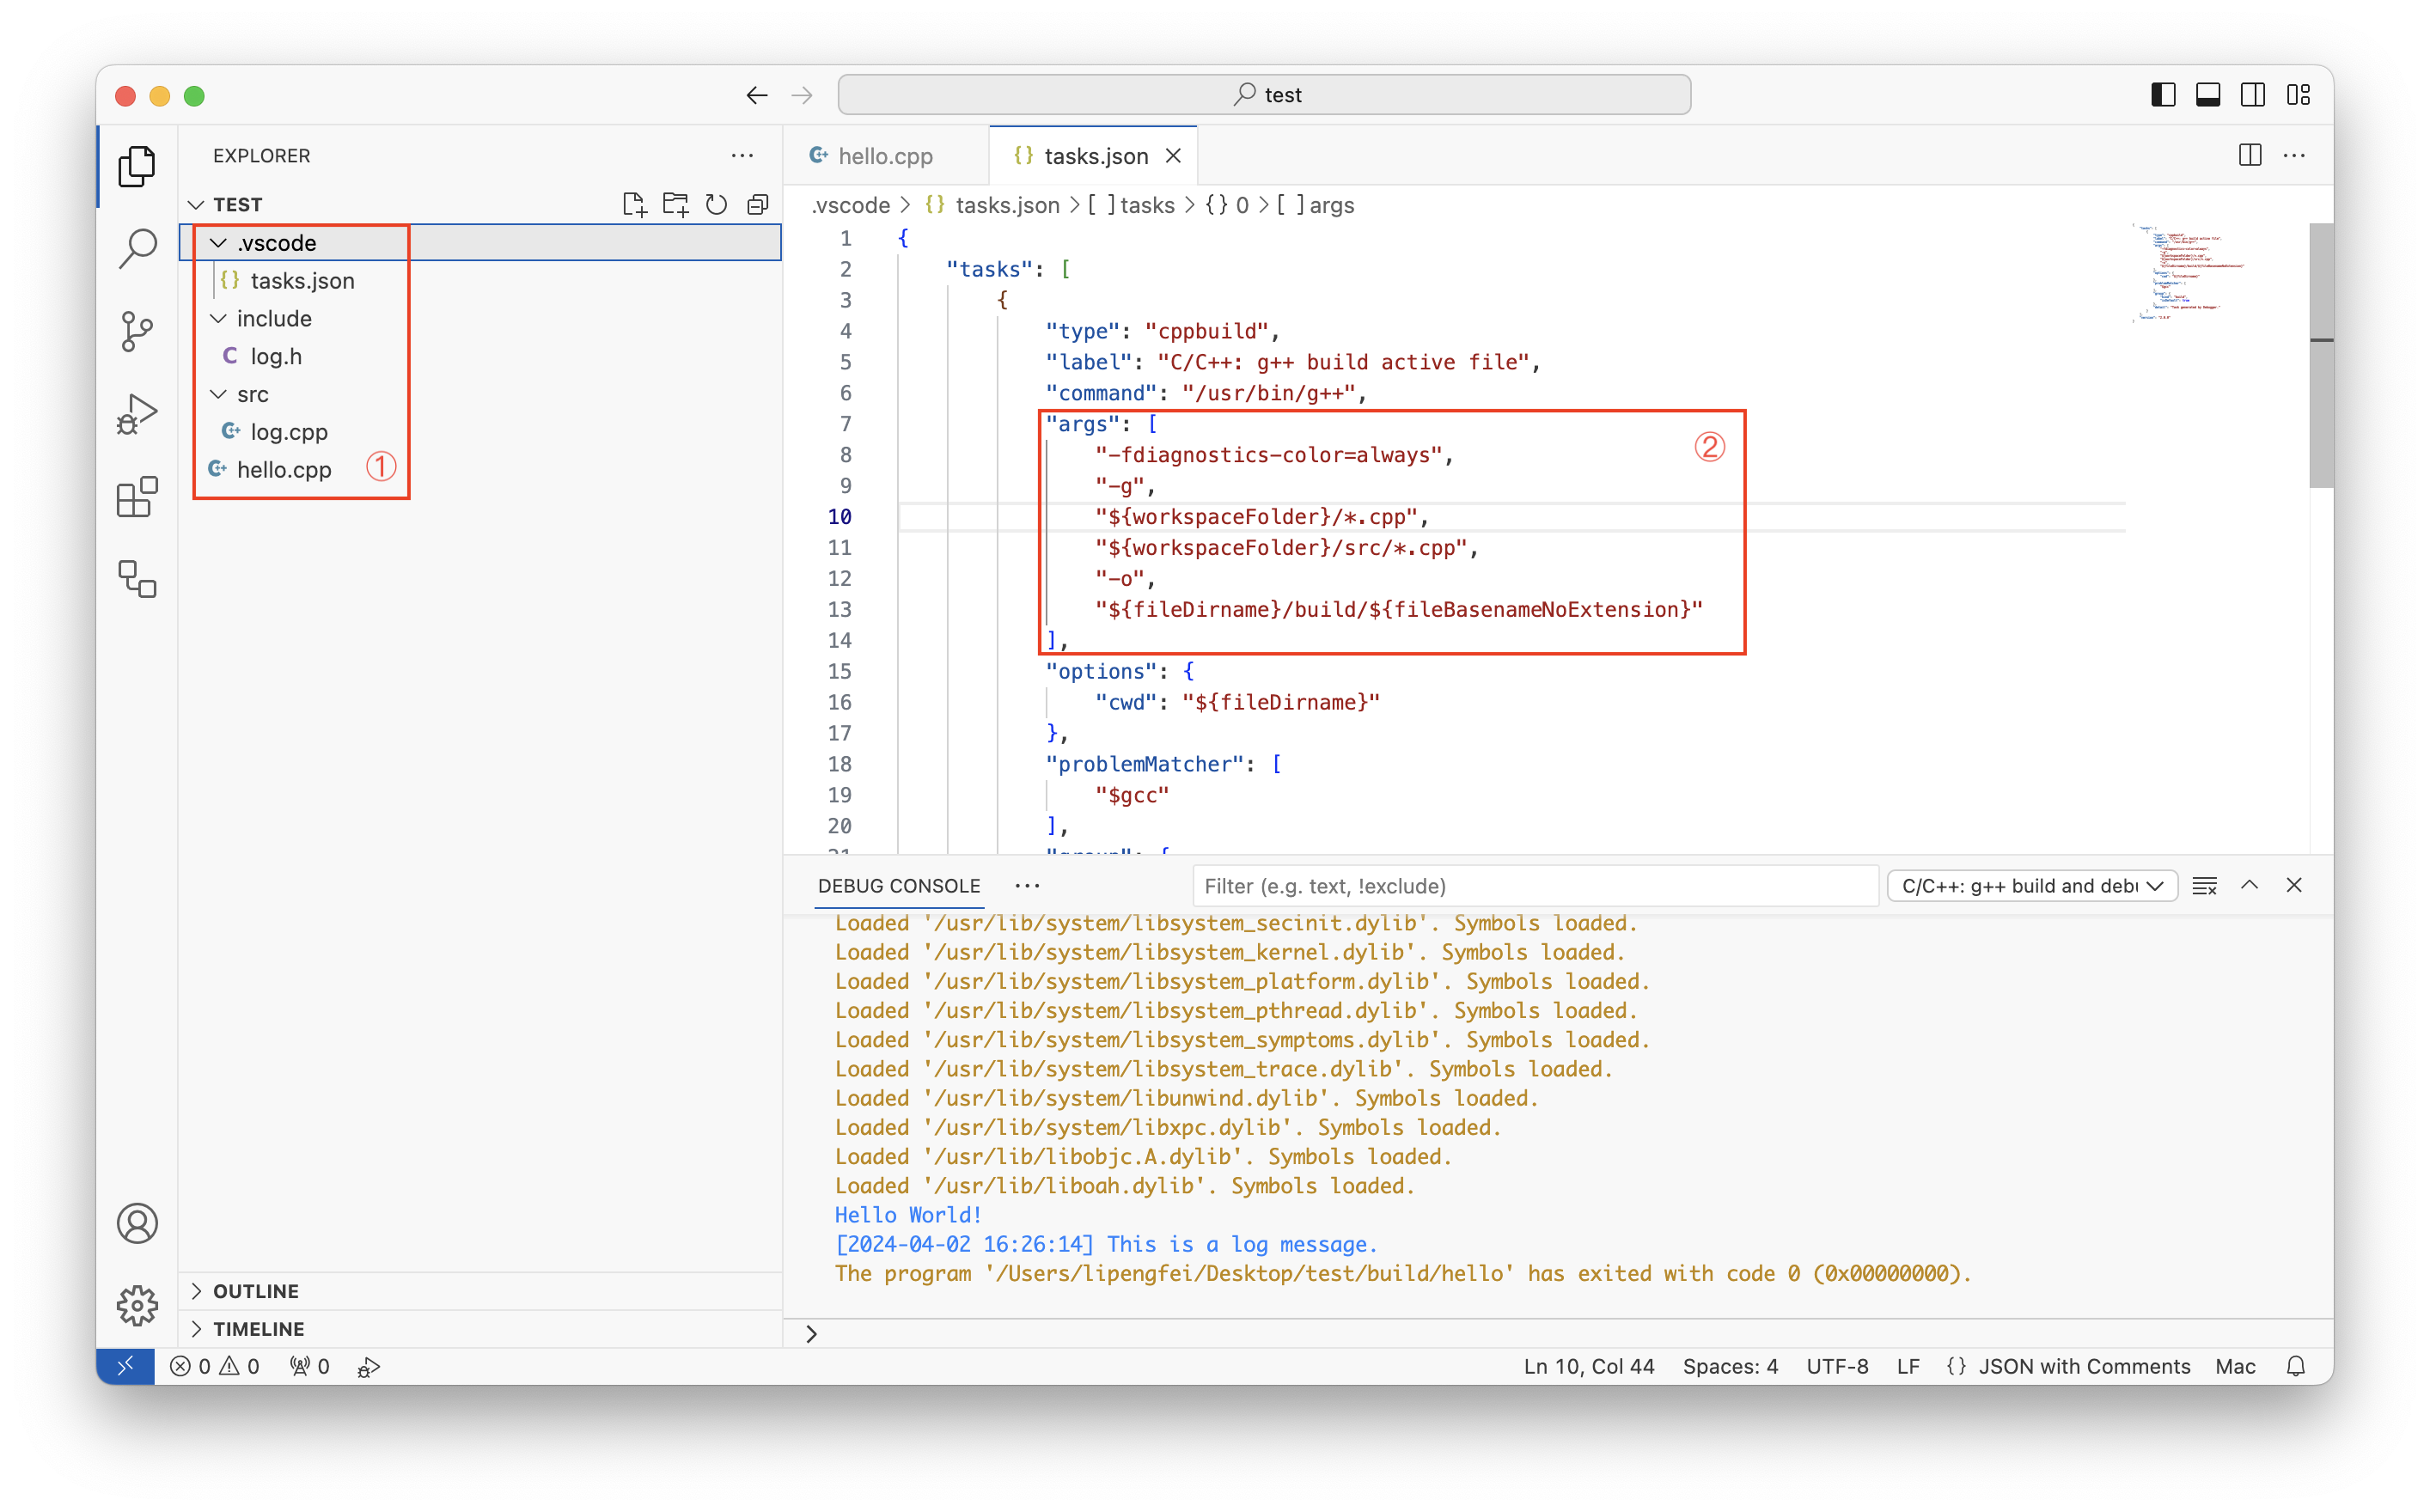The height and width of the screenshot is (1512, 2430).
Task: Open the debug session dropdown
Action: (2033, 886)
